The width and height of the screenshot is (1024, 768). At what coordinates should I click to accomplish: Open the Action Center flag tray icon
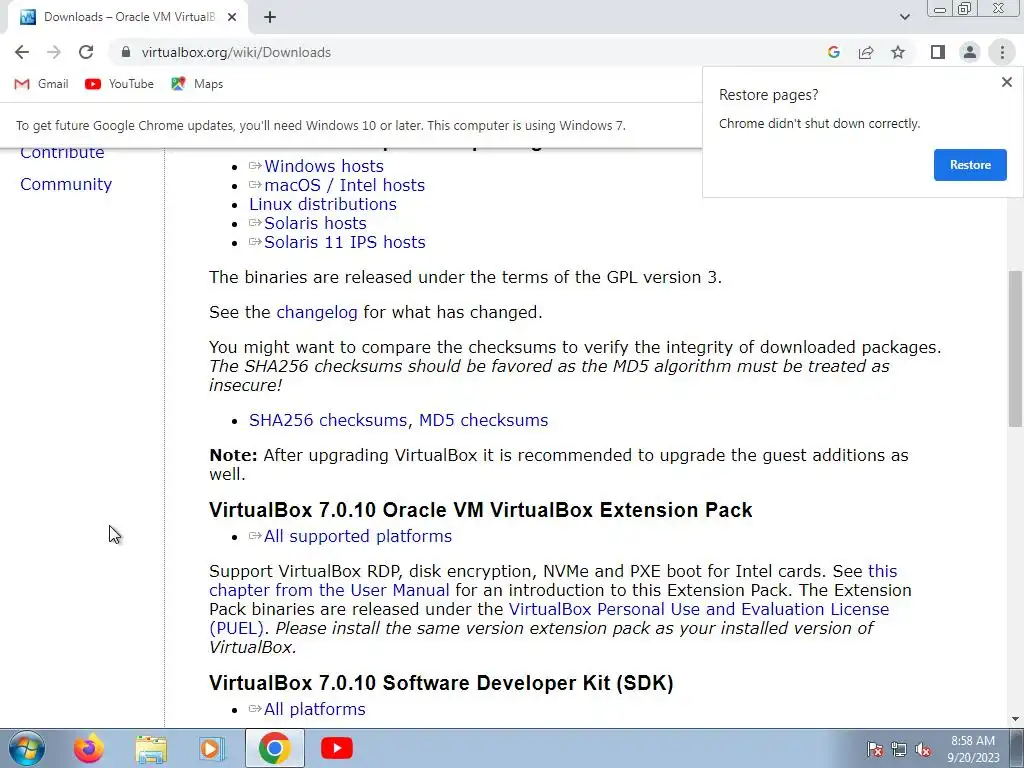pos(874,749)
